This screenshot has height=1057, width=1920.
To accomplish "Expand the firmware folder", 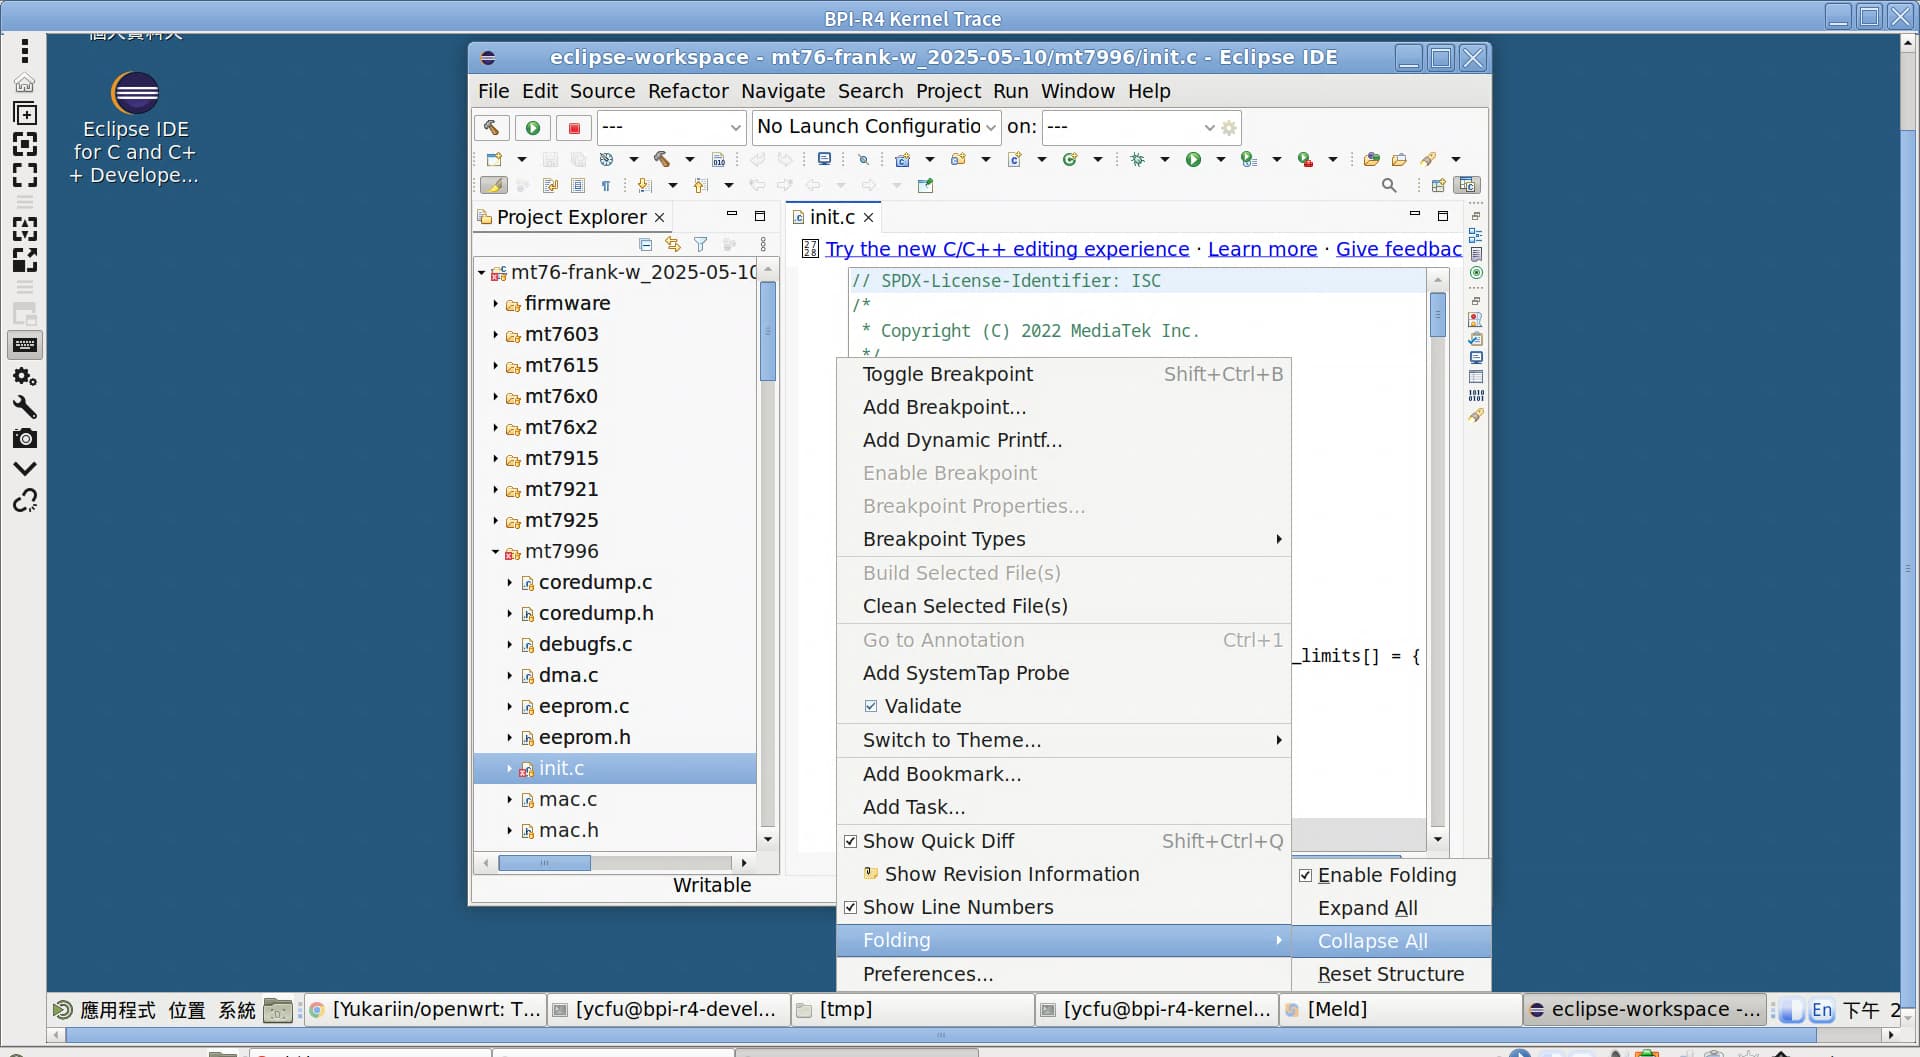I will pyautogui.click(x=495, y=303).
